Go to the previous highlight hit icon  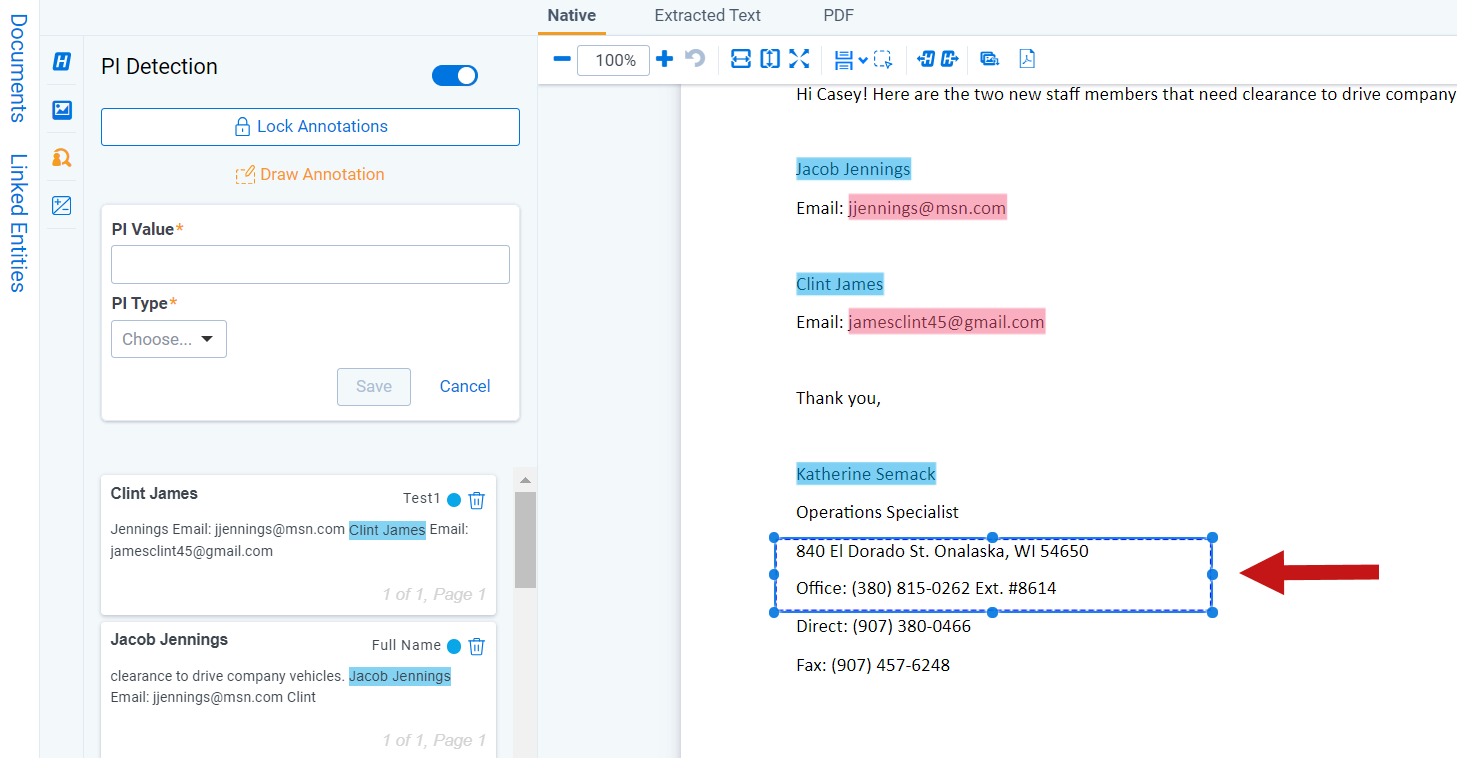point(926,59)
